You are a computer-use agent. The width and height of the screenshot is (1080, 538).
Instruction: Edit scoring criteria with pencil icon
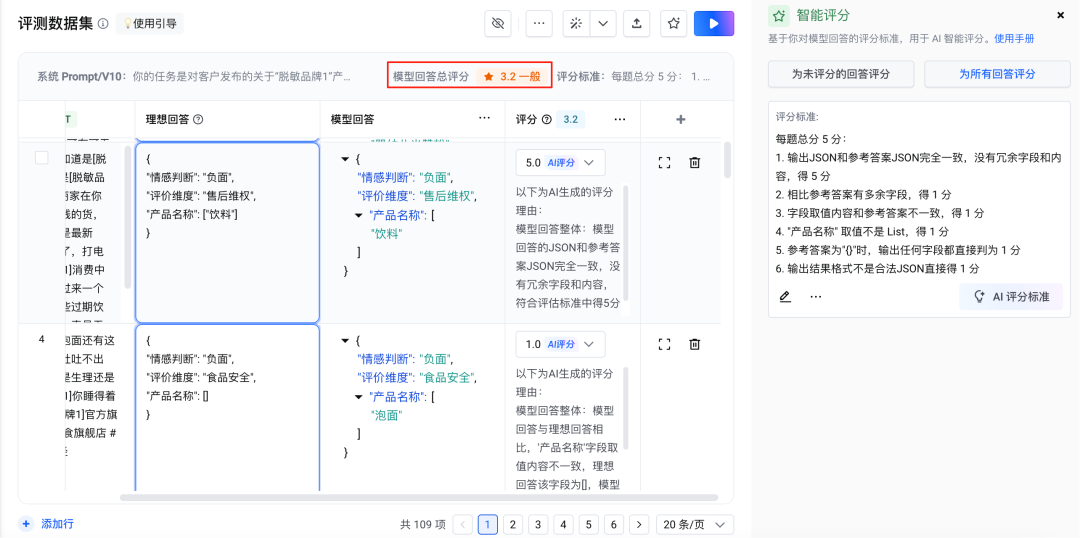point(785,296)
